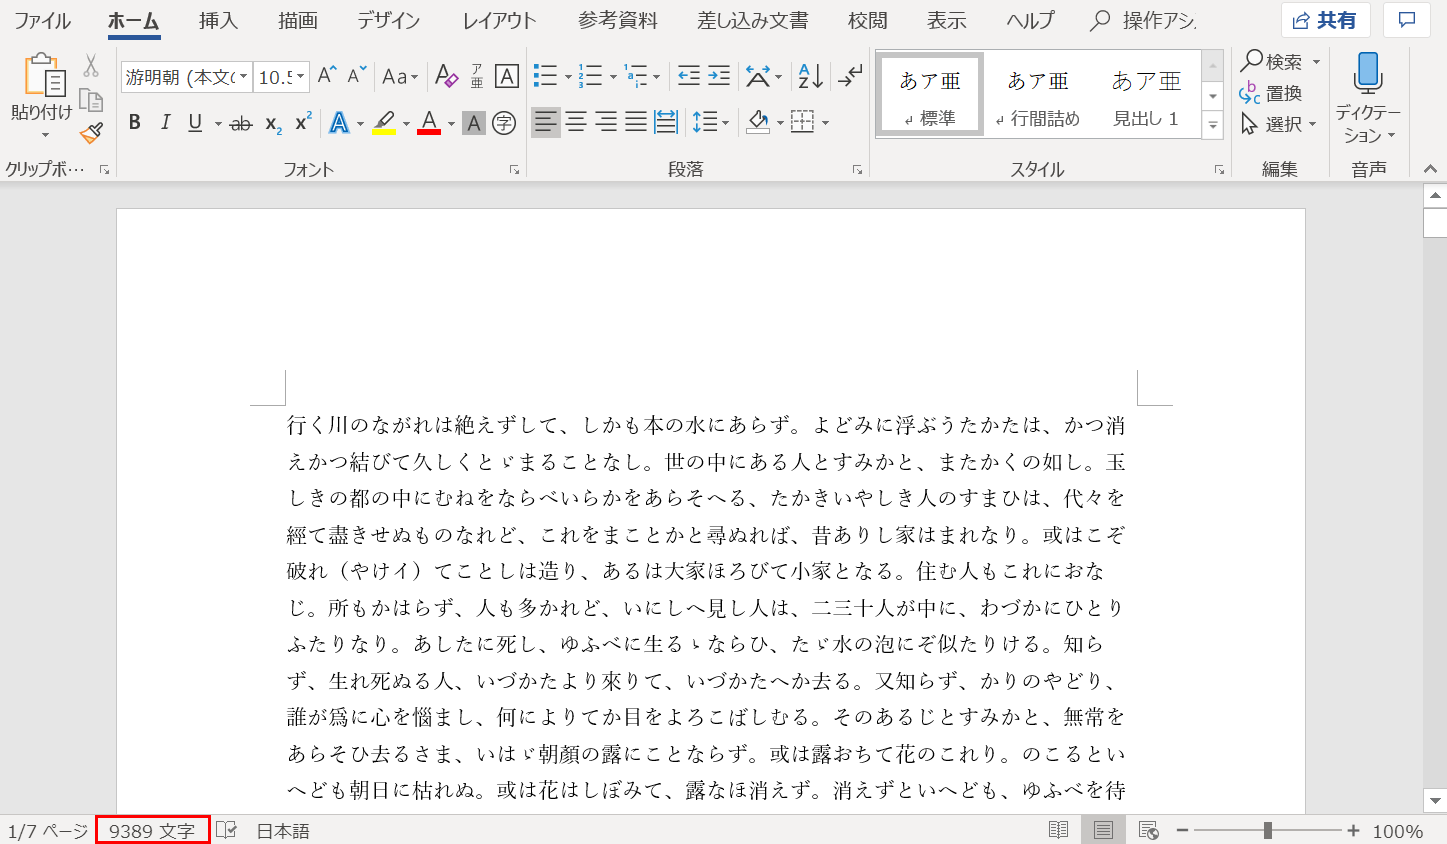1447x844 pixels.
Task: Click the Copy icon
Action: [91, 100]
